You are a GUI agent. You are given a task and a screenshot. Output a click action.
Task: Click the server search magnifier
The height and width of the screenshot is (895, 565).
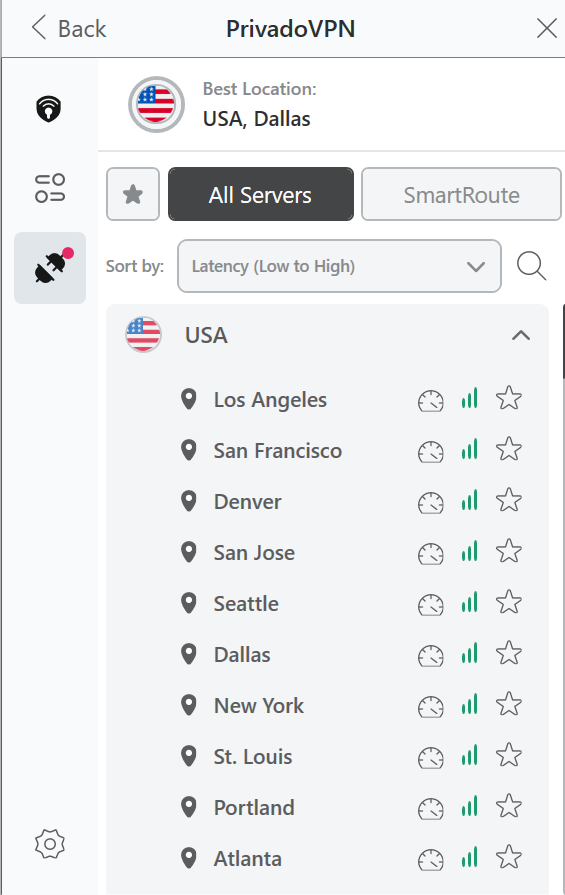tap(531, 266)
